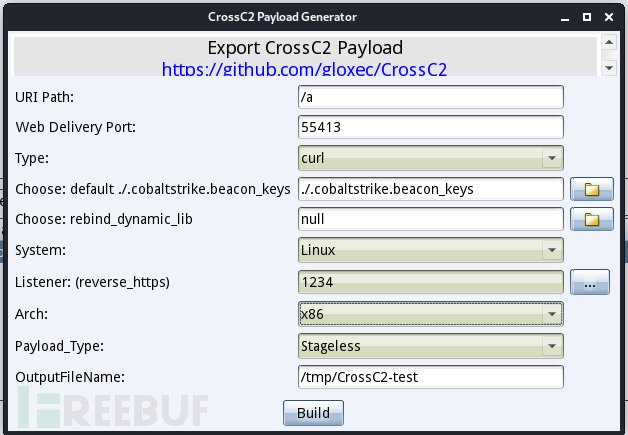Image resolution: width=628 pixels, height=435 pixels.
Task: Click the URI Path input field
Action: pos(431,97)
